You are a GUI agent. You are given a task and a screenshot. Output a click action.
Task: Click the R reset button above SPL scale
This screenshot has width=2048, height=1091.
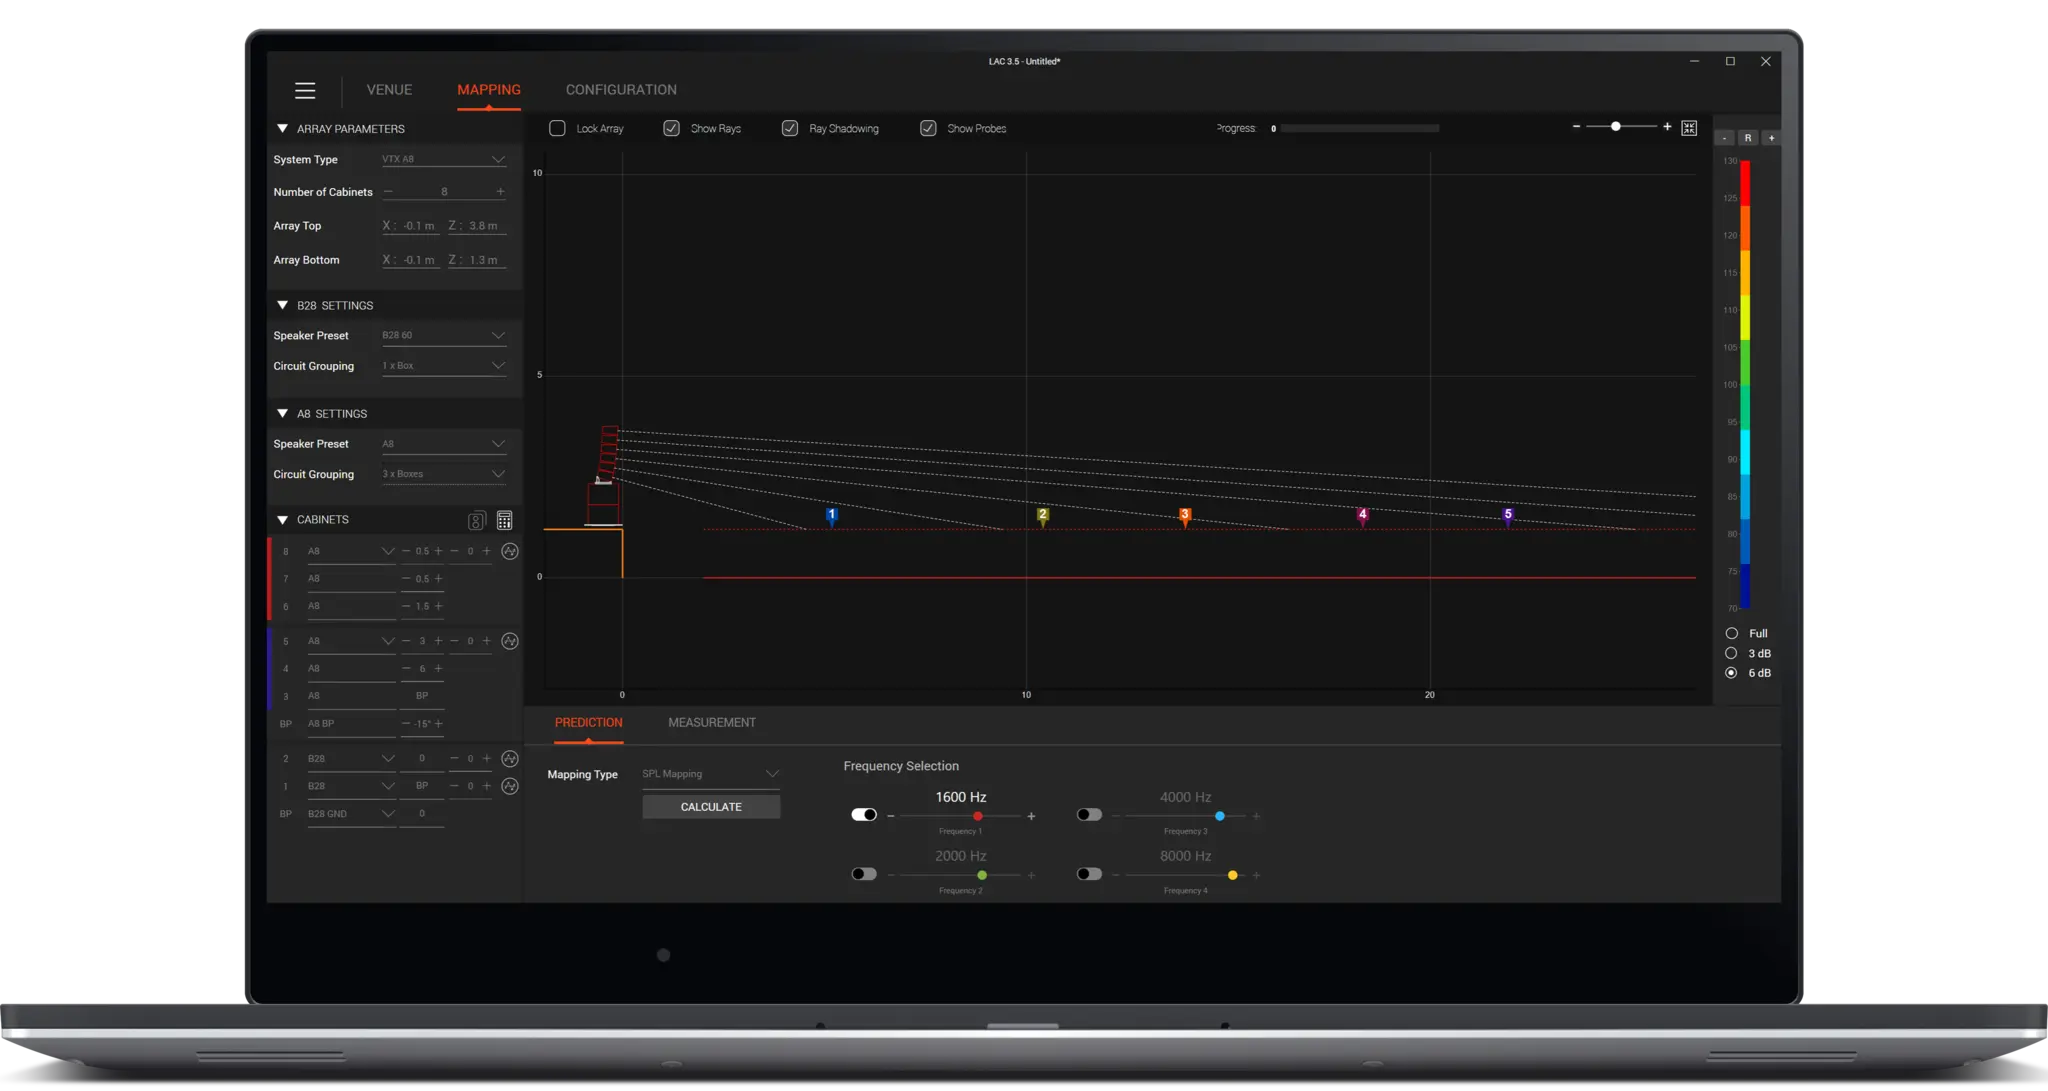pyautogui.click(x=1747, y=138)
